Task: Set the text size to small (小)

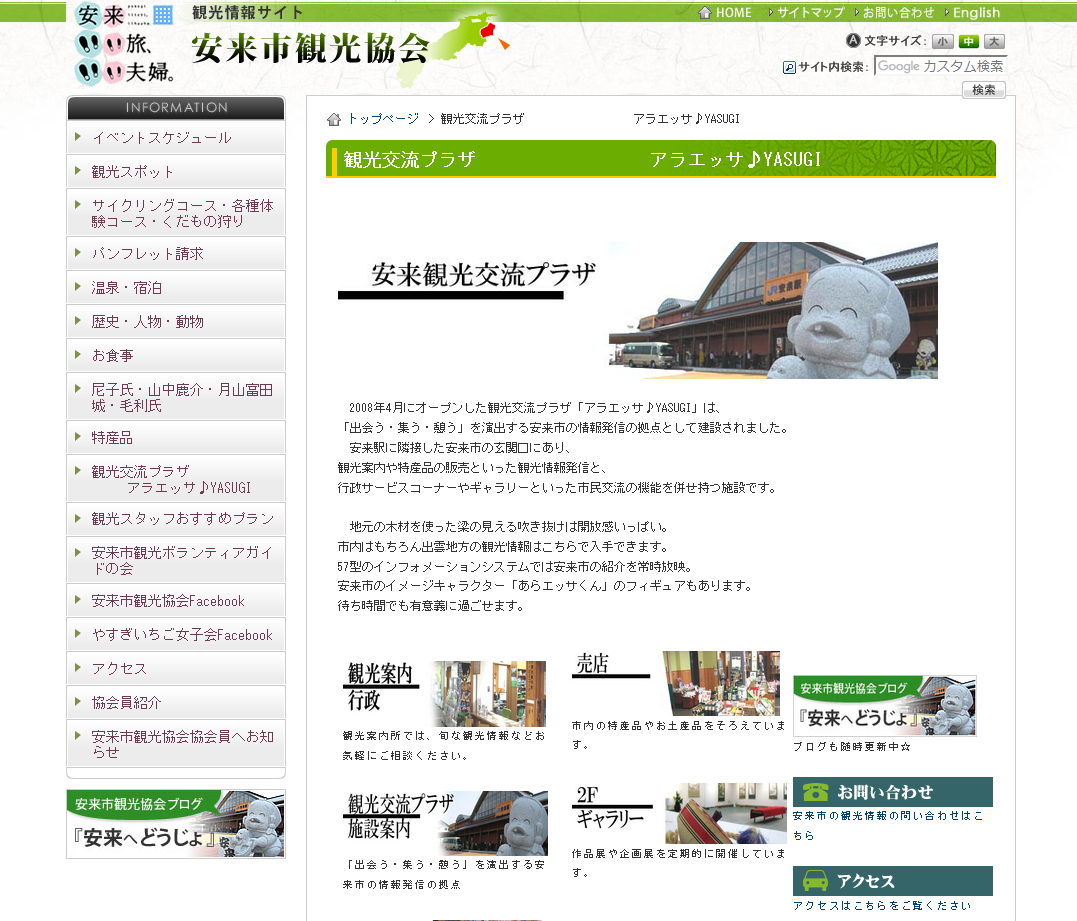Action: [942, 41]
